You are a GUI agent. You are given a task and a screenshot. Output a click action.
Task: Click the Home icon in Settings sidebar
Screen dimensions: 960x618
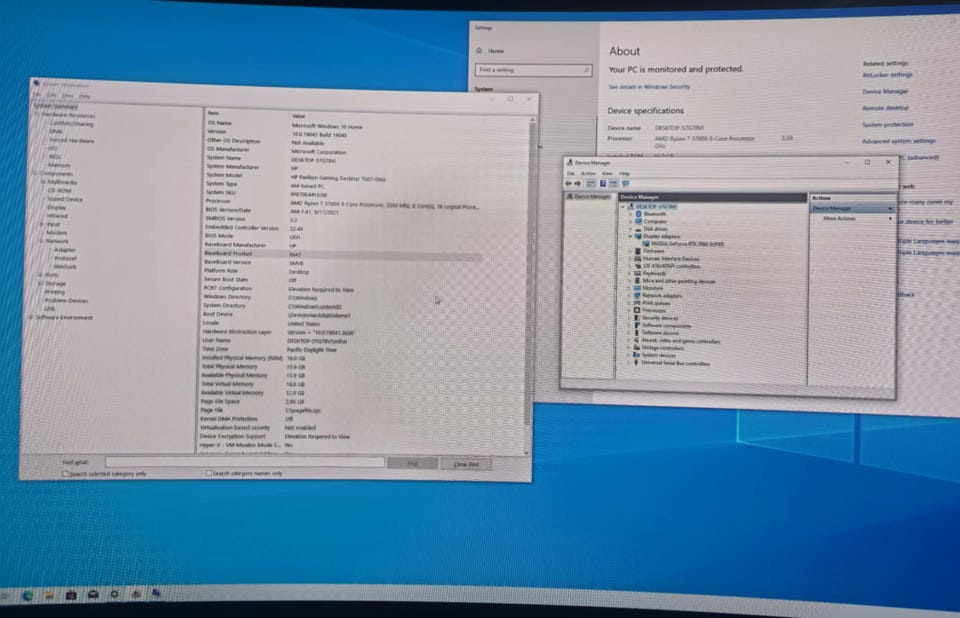click(479, 51)
